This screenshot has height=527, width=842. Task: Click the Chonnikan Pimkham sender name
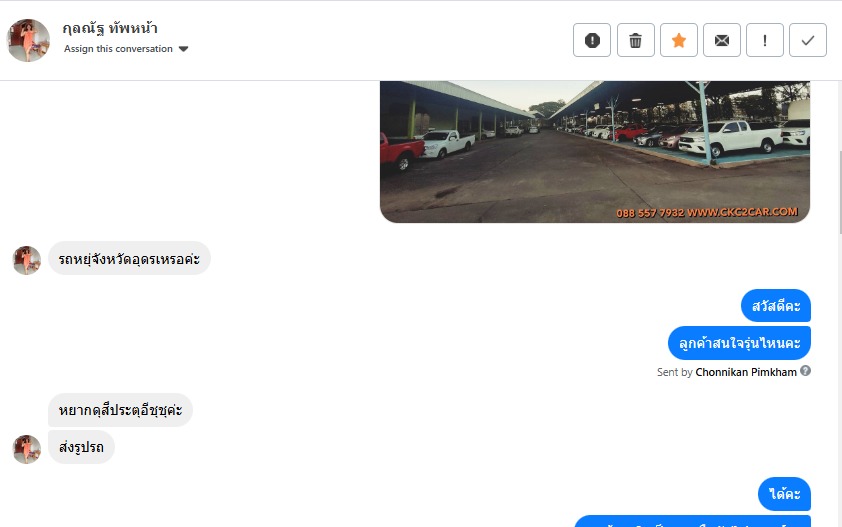(746, 372)
